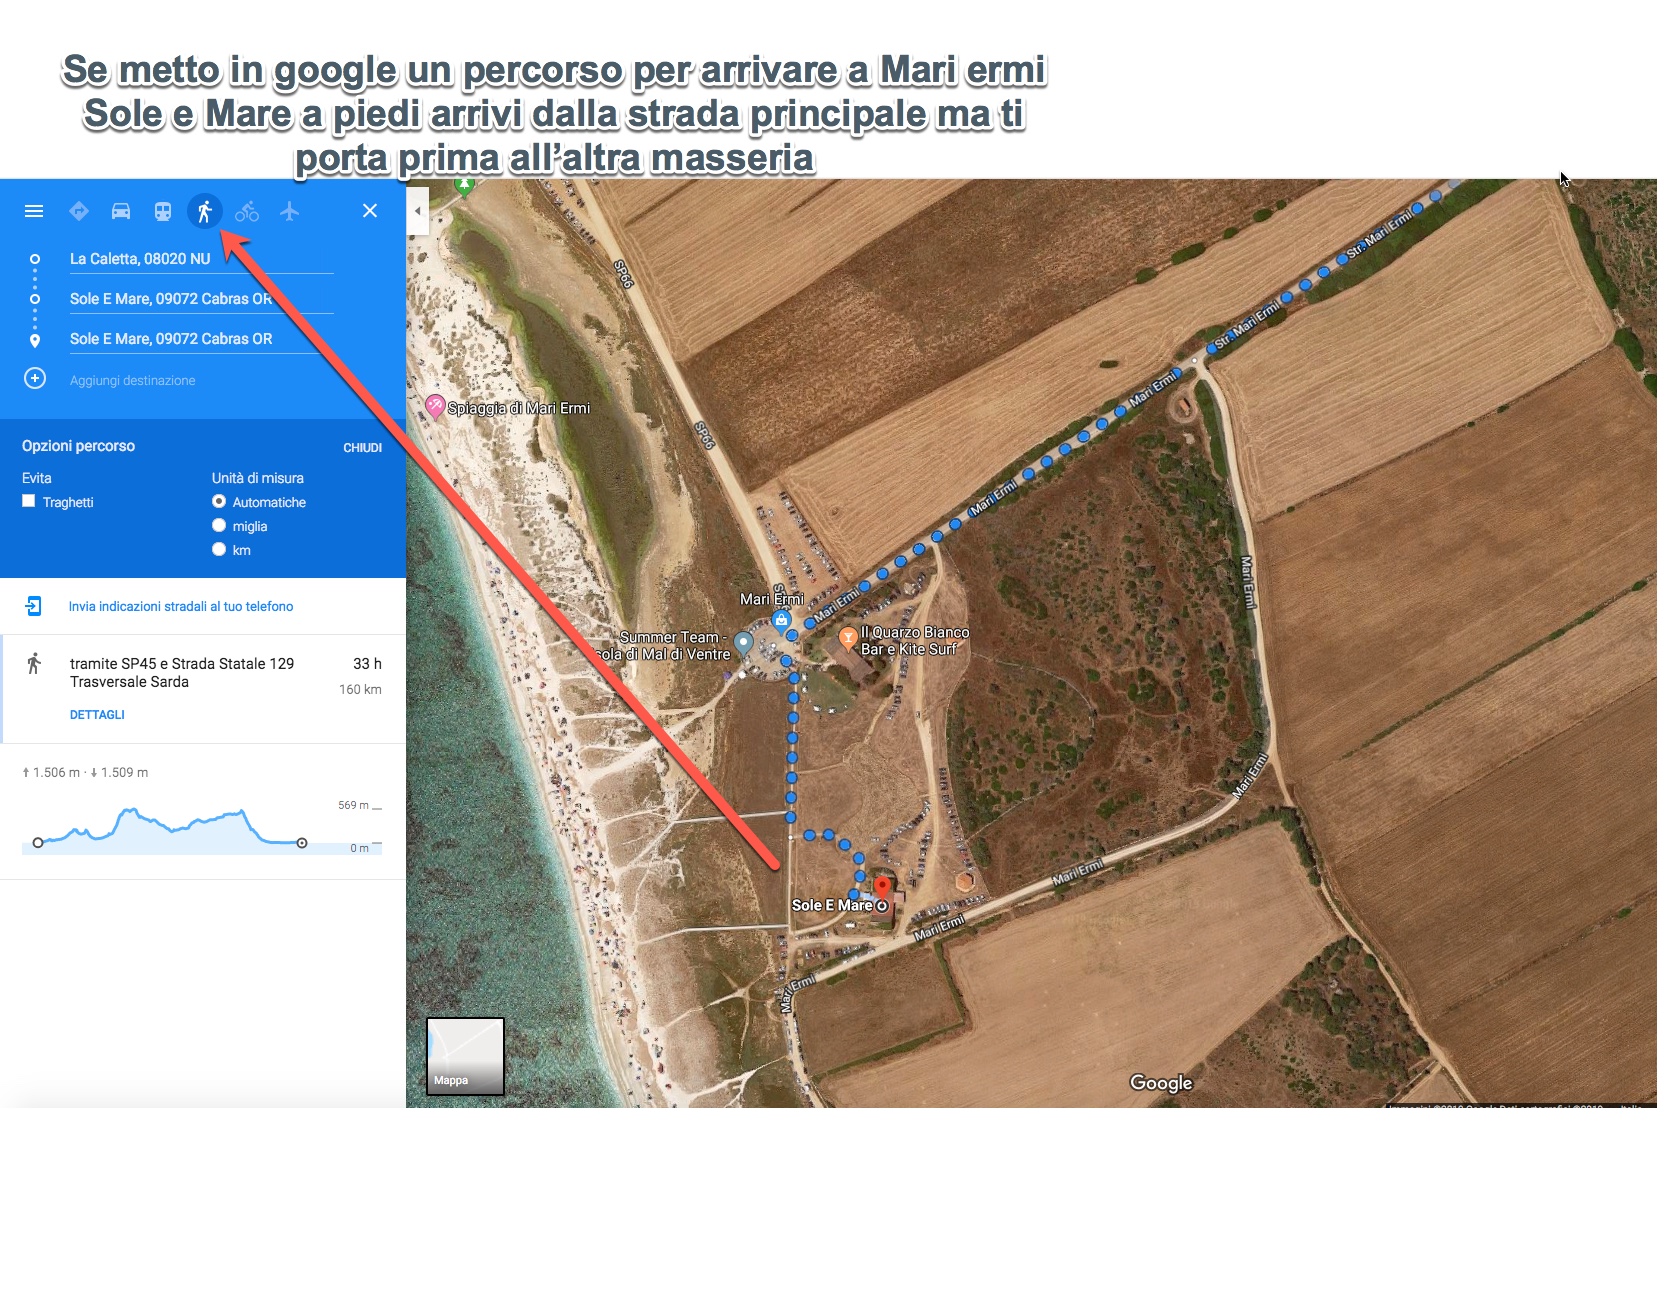Click the add destination plus icon
1668x1300 pixels.
point(35,379)
